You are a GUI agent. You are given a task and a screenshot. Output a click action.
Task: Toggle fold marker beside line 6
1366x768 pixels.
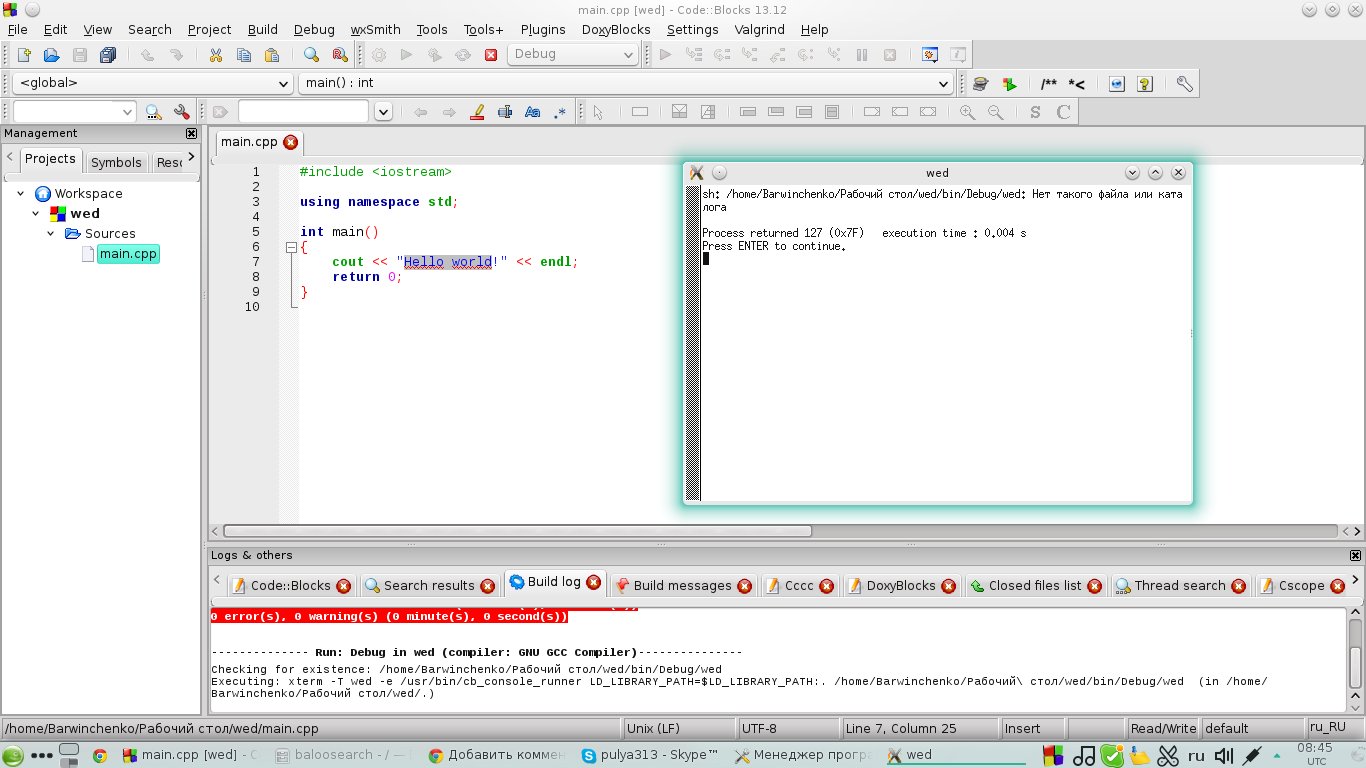(x=290, y=247)
